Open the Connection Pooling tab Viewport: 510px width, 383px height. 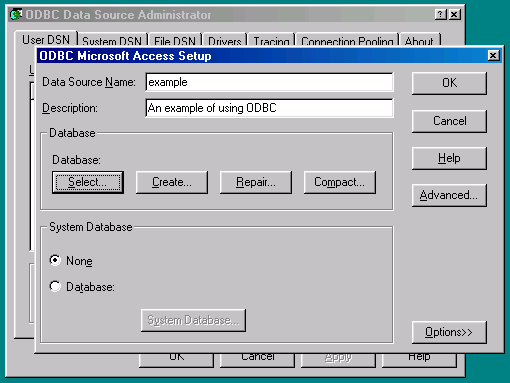click(347, 40)
